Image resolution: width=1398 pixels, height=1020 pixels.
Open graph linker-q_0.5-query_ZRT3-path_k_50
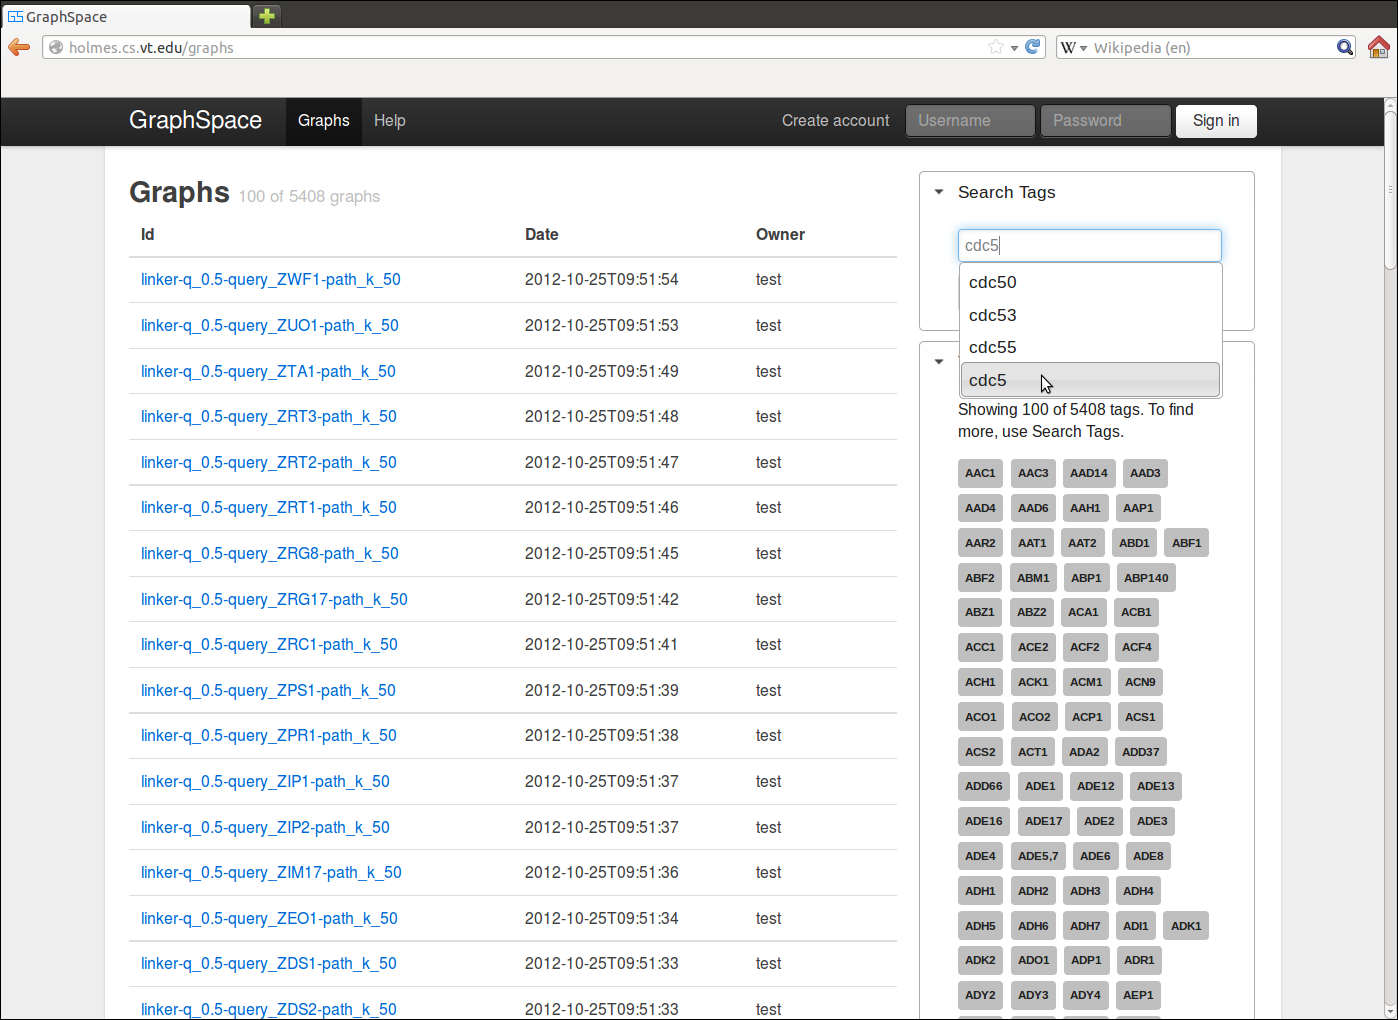[269, 417]
